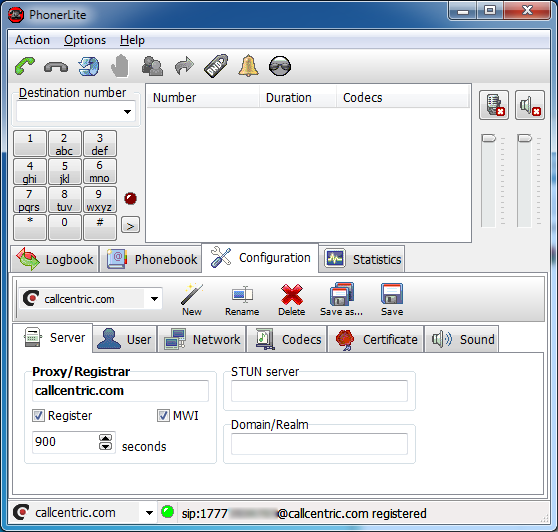Open the Codecs settings tab

click(x=287, y=339)
